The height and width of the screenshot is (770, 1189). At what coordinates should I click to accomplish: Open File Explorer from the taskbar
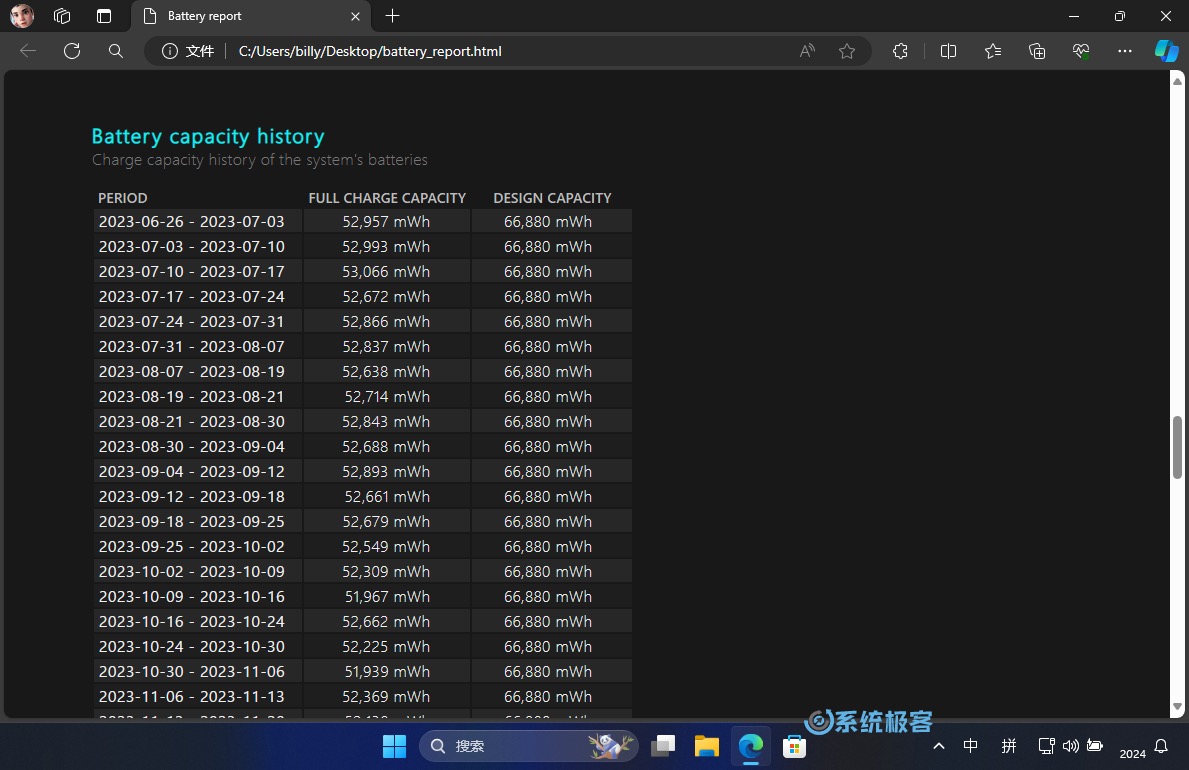point(707,746)
